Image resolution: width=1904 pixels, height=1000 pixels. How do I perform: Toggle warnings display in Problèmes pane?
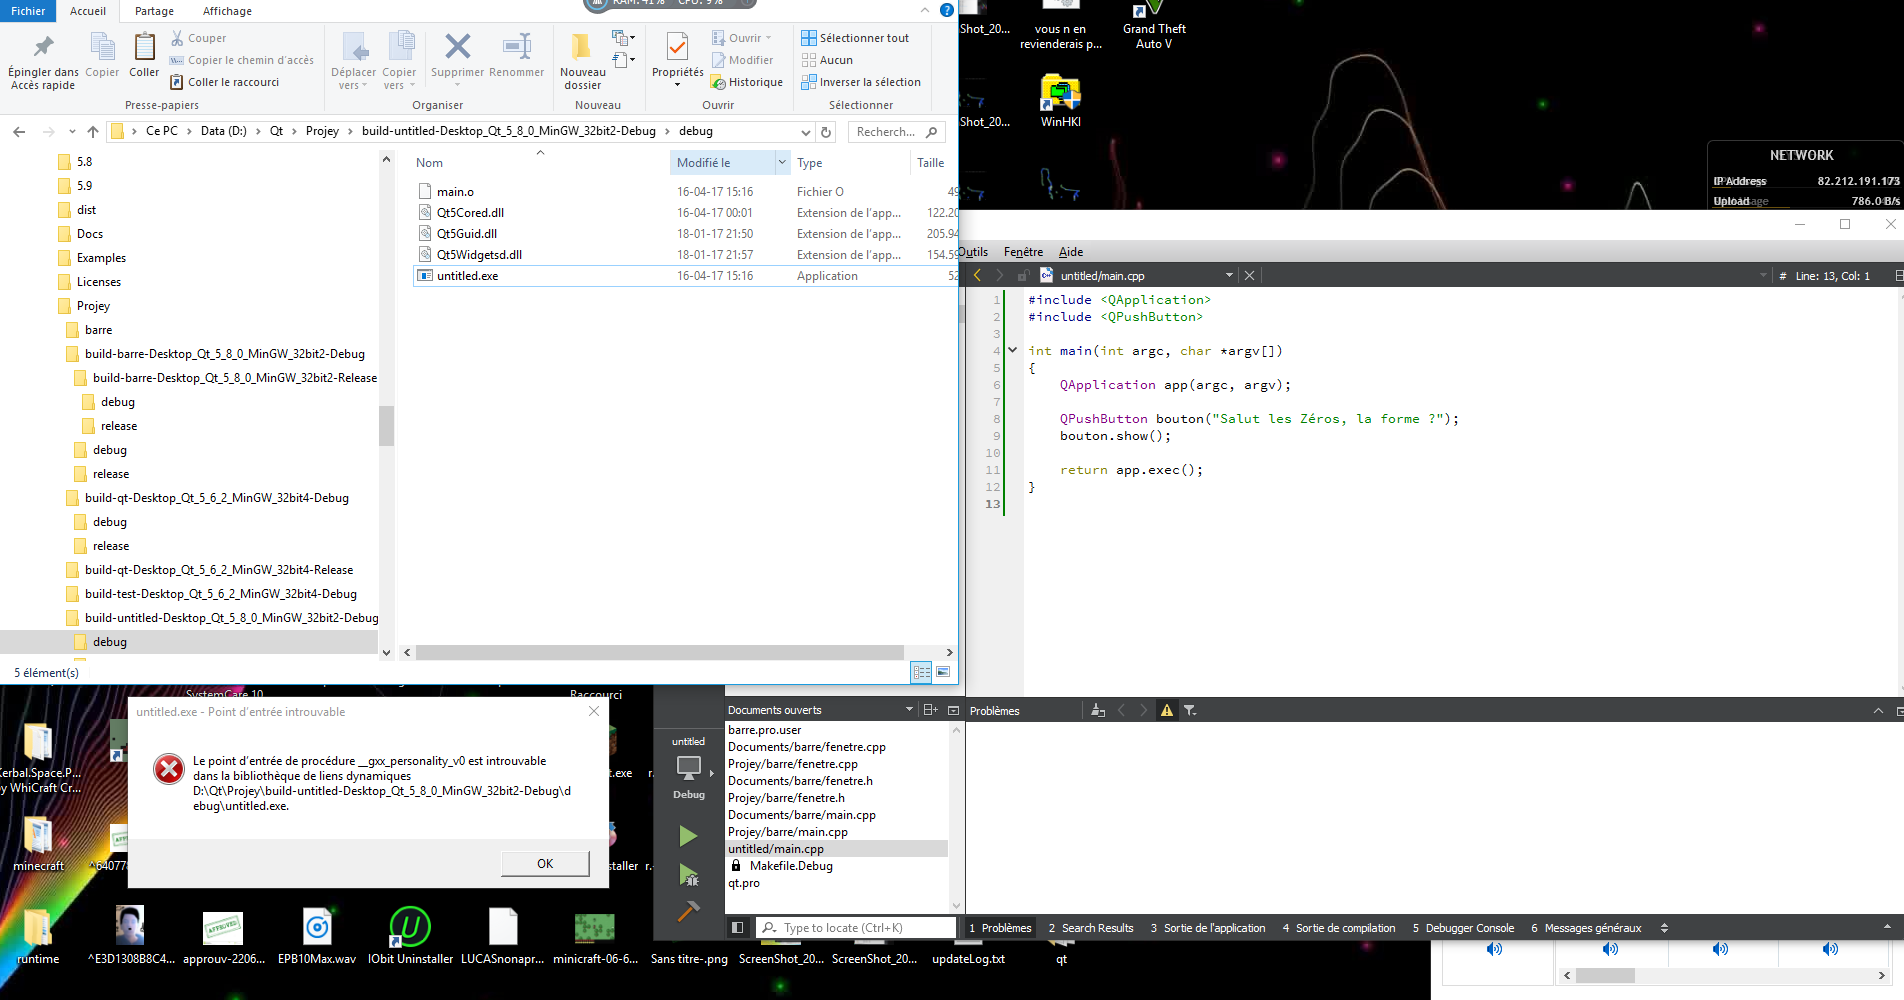click(x=1166, y=710)
